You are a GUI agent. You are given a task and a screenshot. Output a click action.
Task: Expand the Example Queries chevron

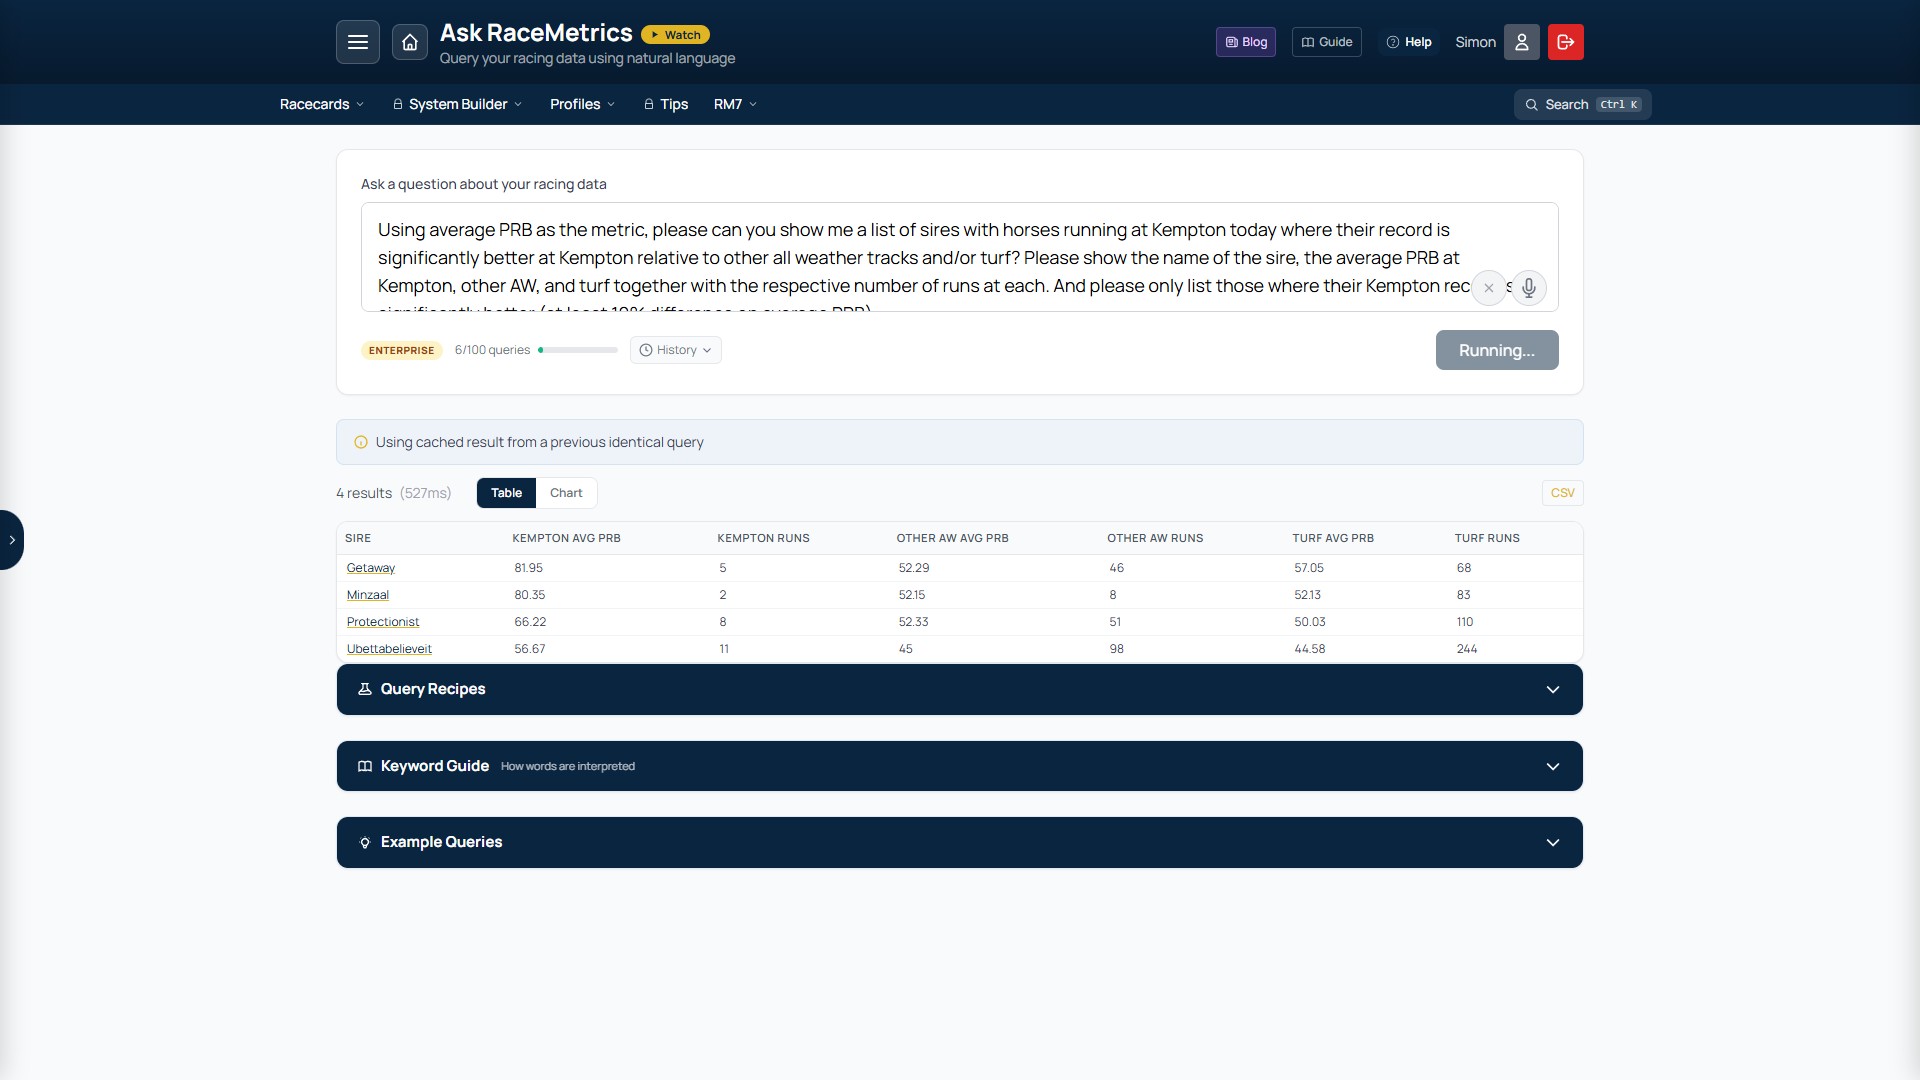point(1553,843)
